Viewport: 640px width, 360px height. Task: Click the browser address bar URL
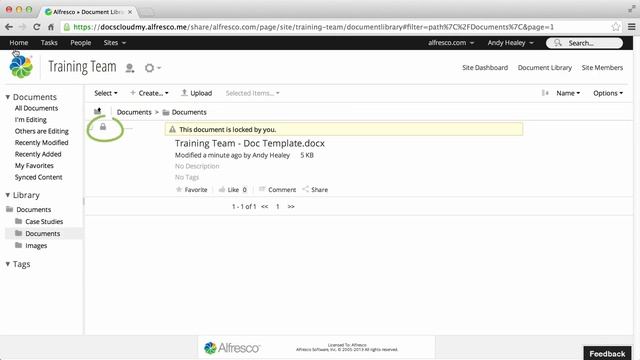click(x=313, y=27)
